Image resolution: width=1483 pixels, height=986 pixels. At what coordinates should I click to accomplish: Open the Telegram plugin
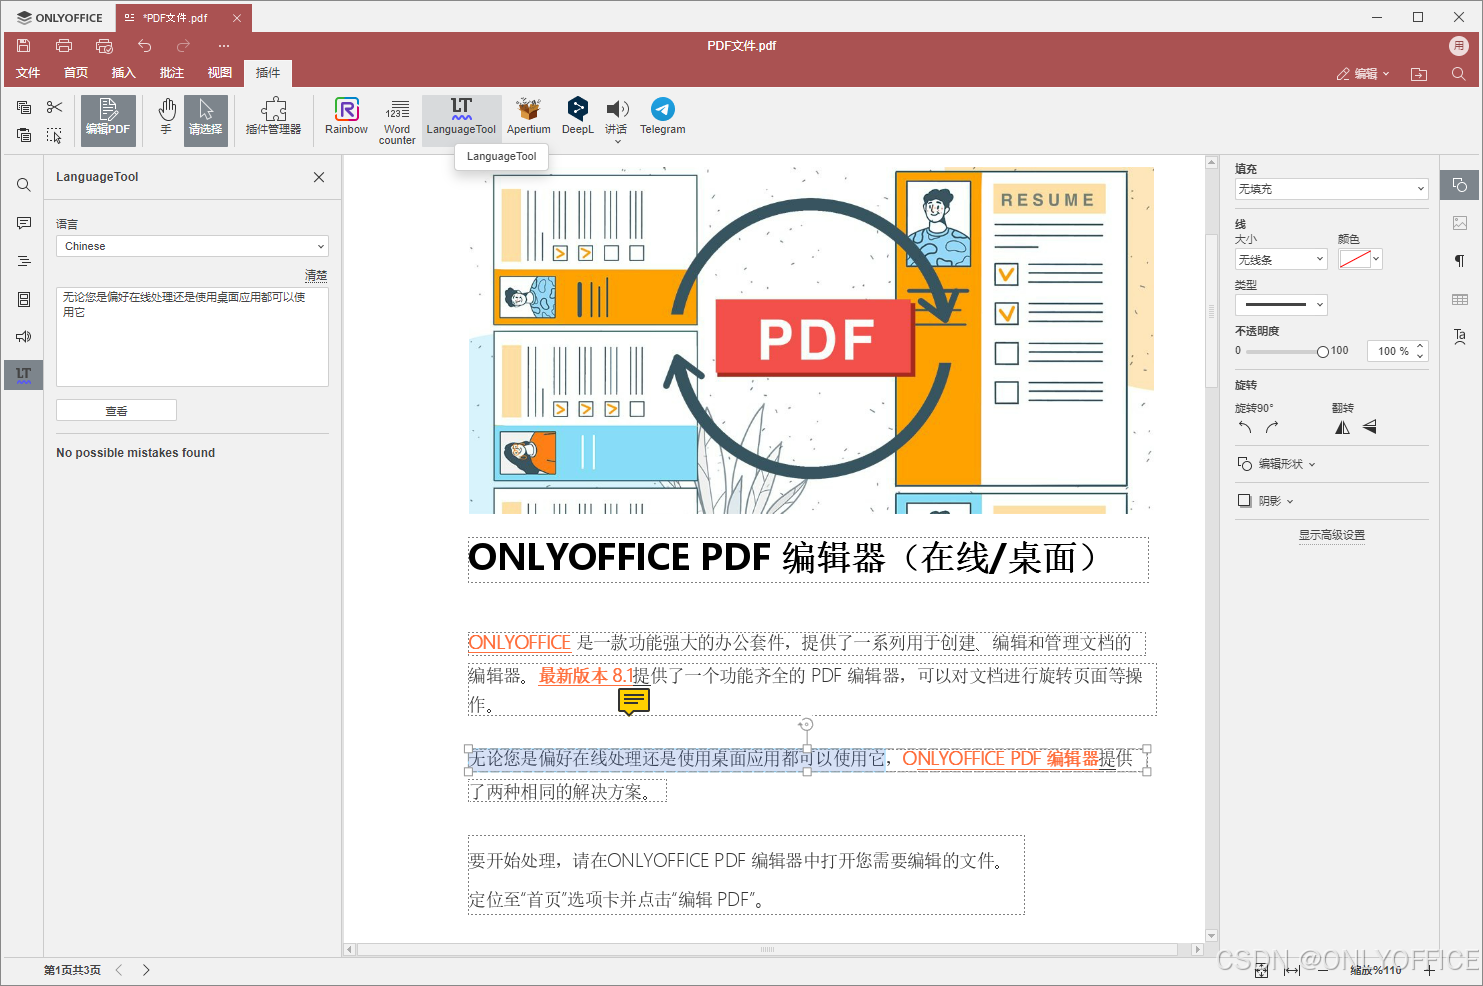[662, 118]
